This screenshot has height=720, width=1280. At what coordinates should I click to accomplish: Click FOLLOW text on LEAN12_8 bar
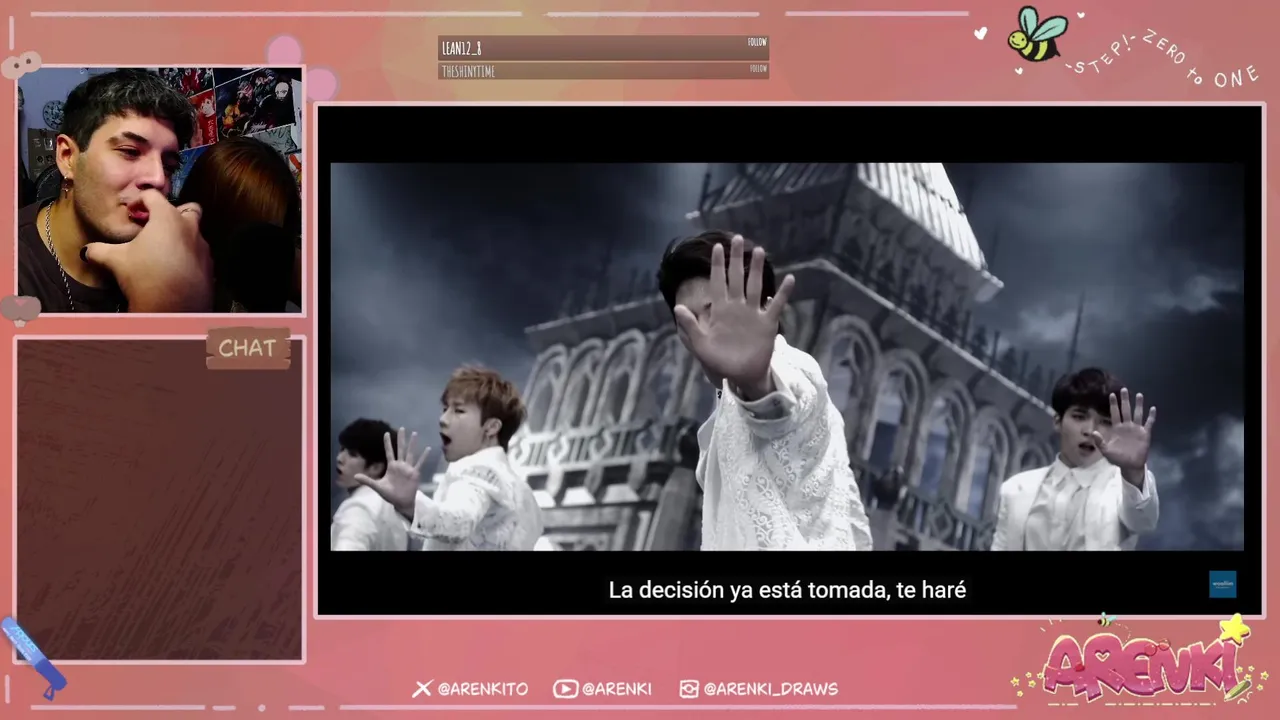[757, 42]
